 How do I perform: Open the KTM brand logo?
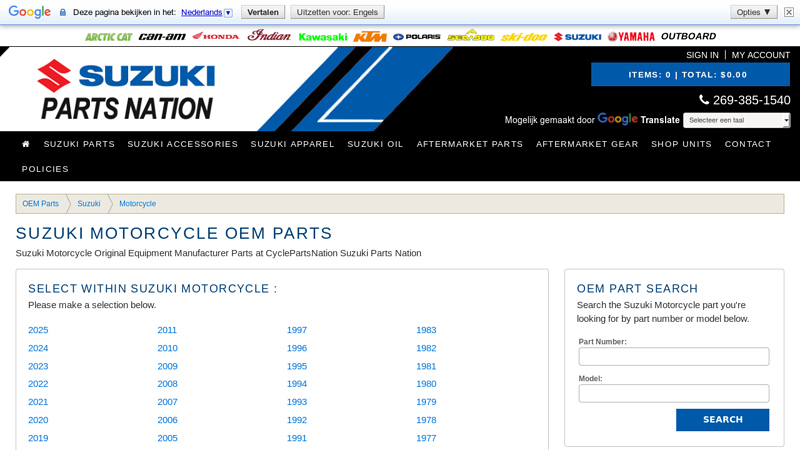pos(370,37)
